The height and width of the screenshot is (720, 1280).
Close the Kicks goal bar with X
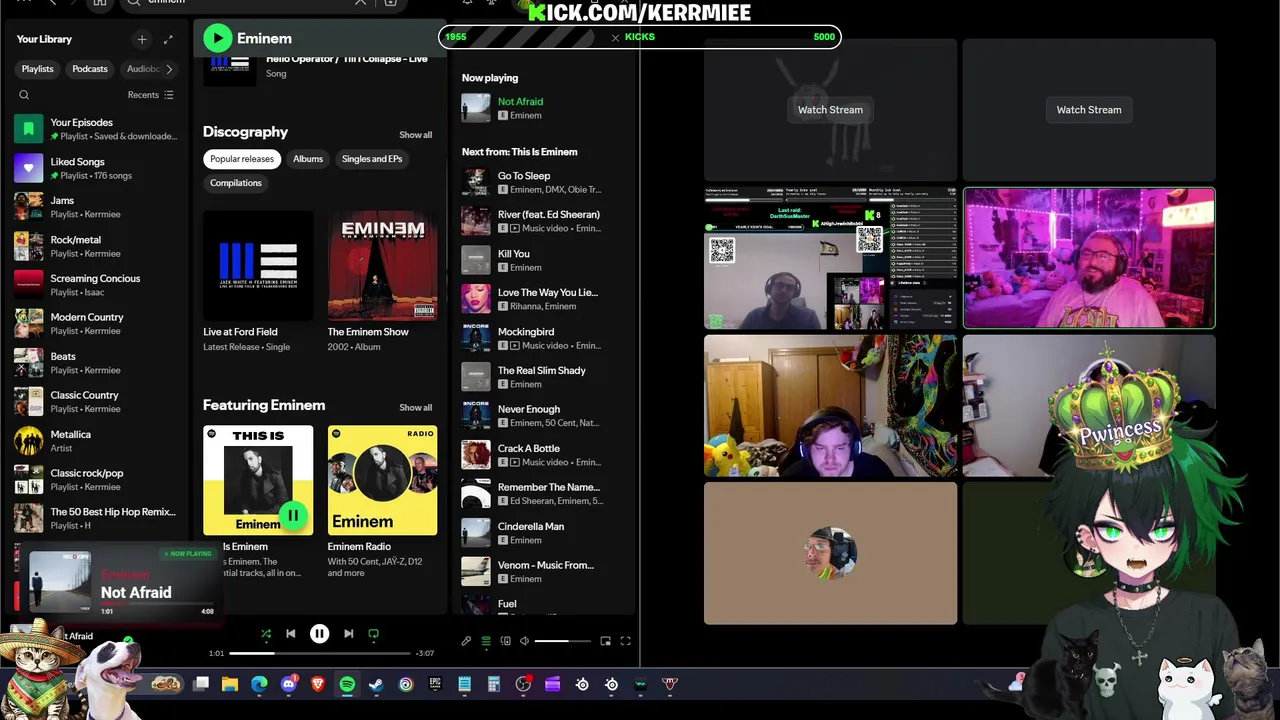615,37
